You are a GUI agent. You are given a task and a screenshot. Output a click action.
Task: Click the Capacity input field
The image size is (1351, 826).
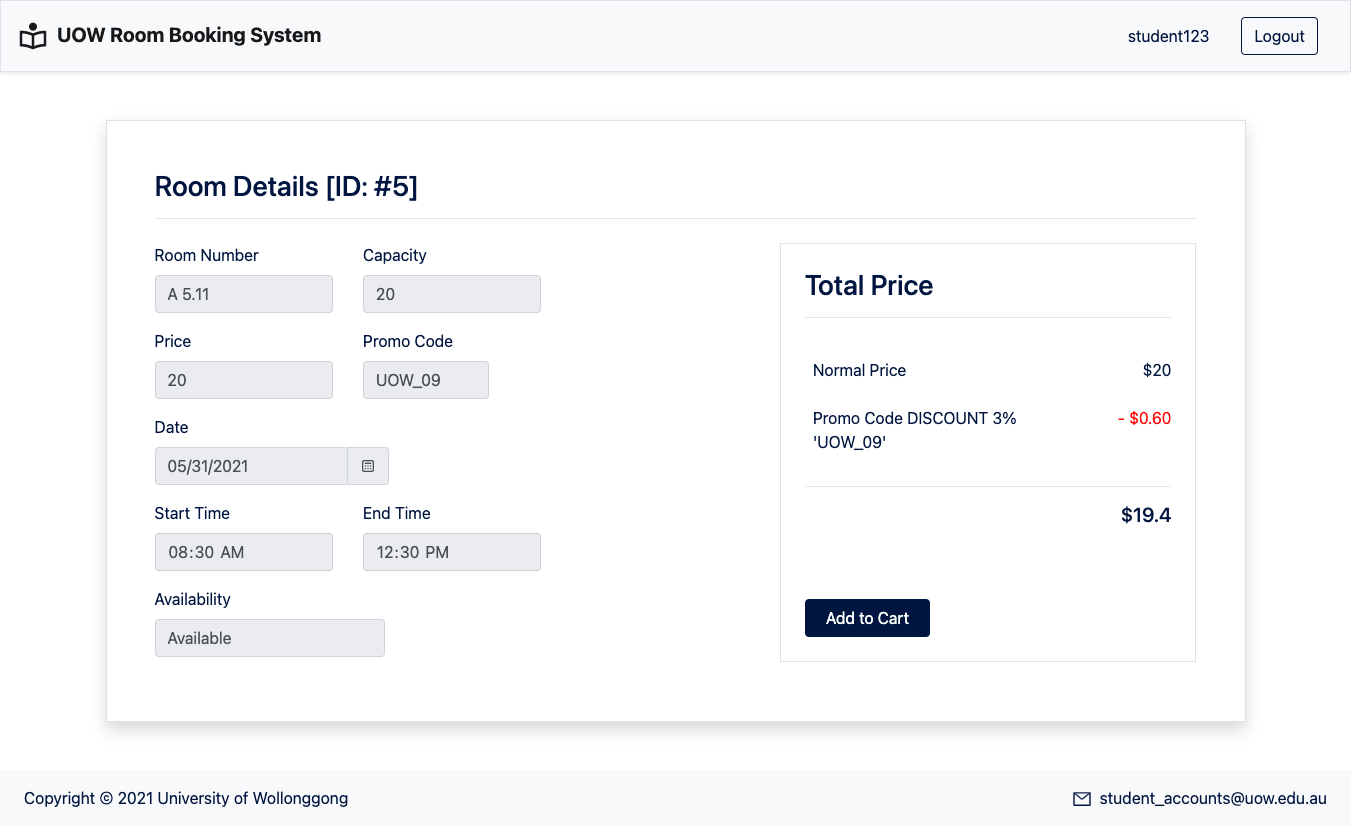click(452, 294)
